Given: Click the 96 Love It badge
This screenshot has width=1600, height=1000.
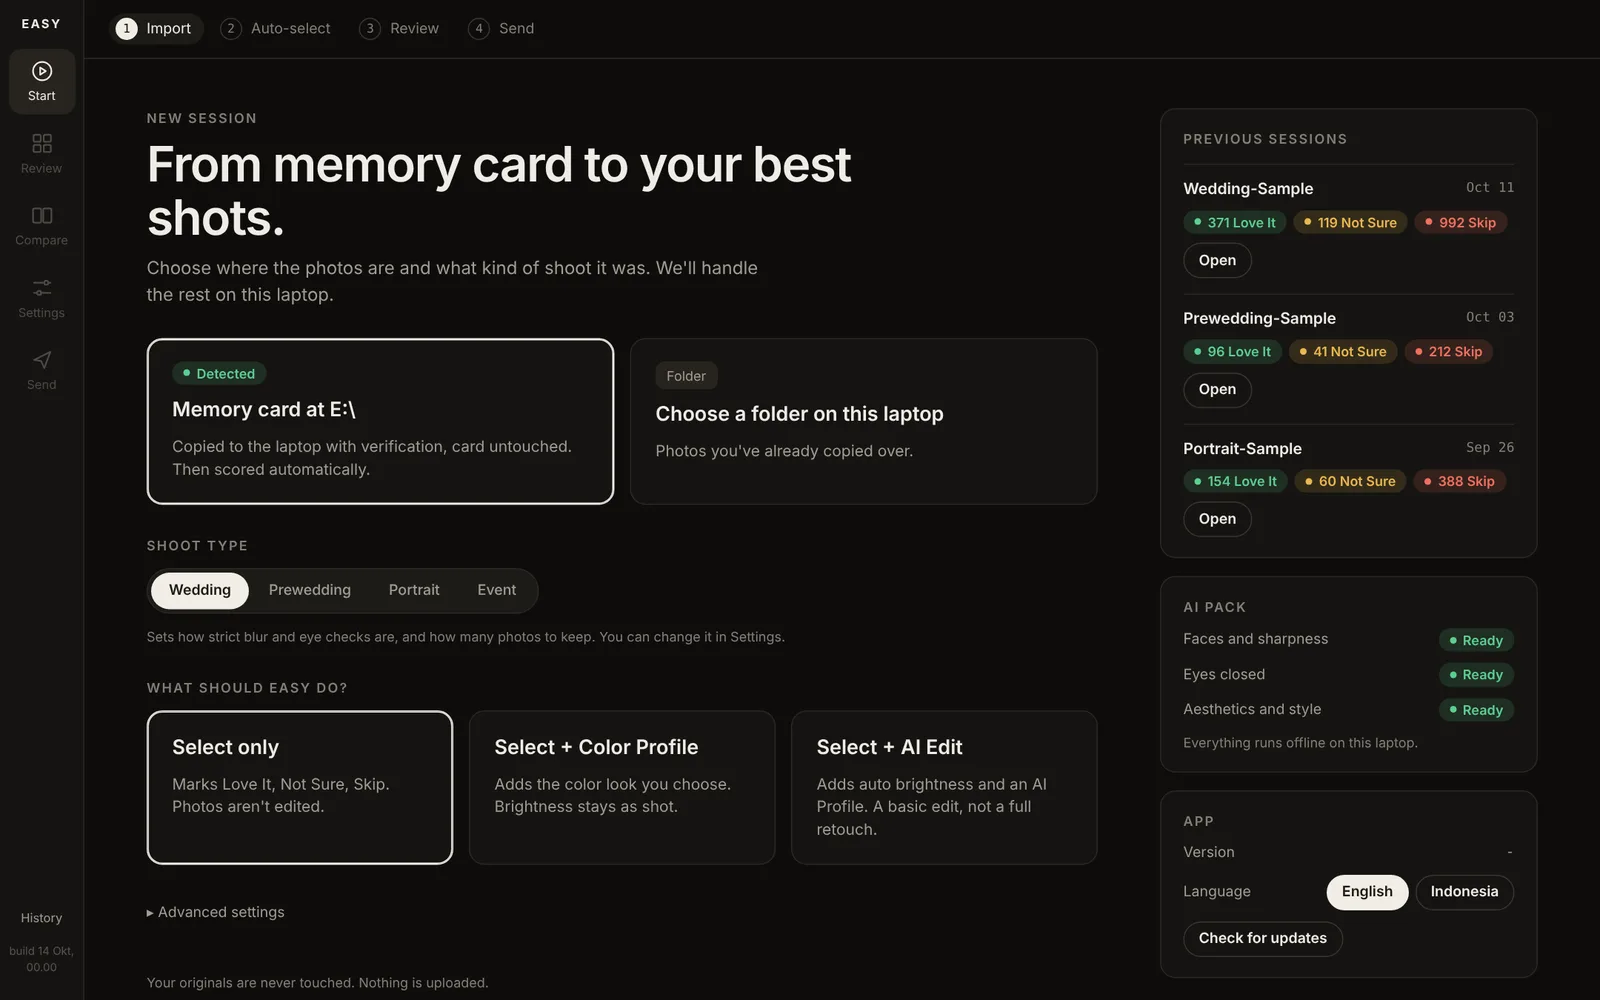Looking at the screenshot, I should (x=1232, y=351).
